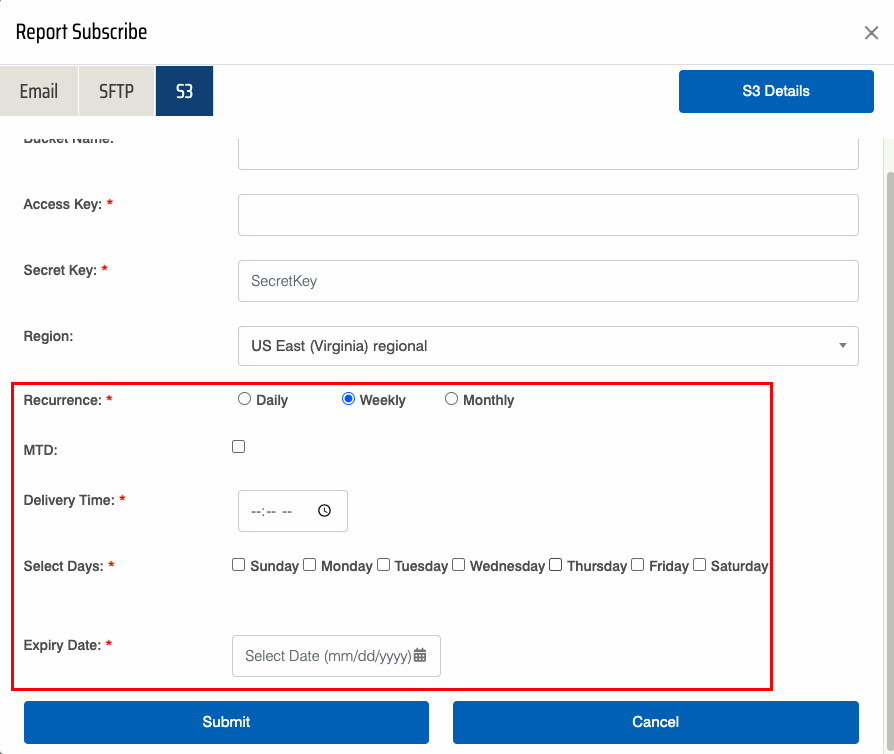The width and height of the screenshot is (894, 754).
Task: Focus the Secret Key input field
Action: (x=548, y=281)
